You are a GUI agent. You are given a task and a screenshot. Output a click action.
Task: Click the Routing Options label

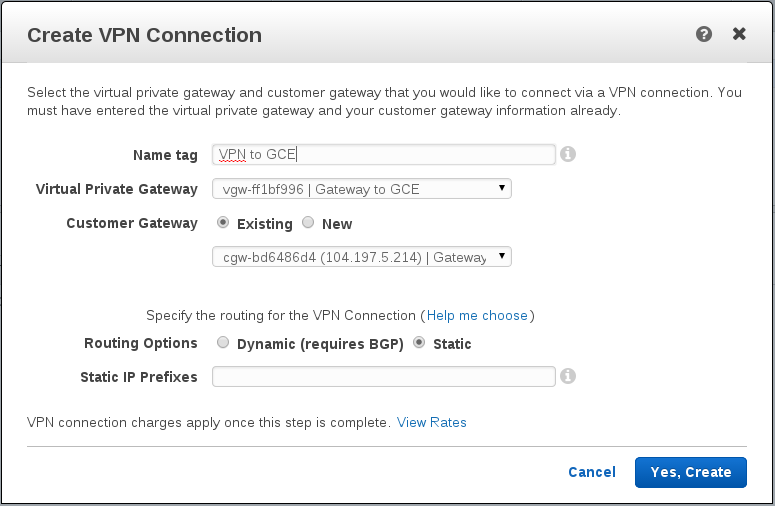pyautogui.click(x=141, y=343)
